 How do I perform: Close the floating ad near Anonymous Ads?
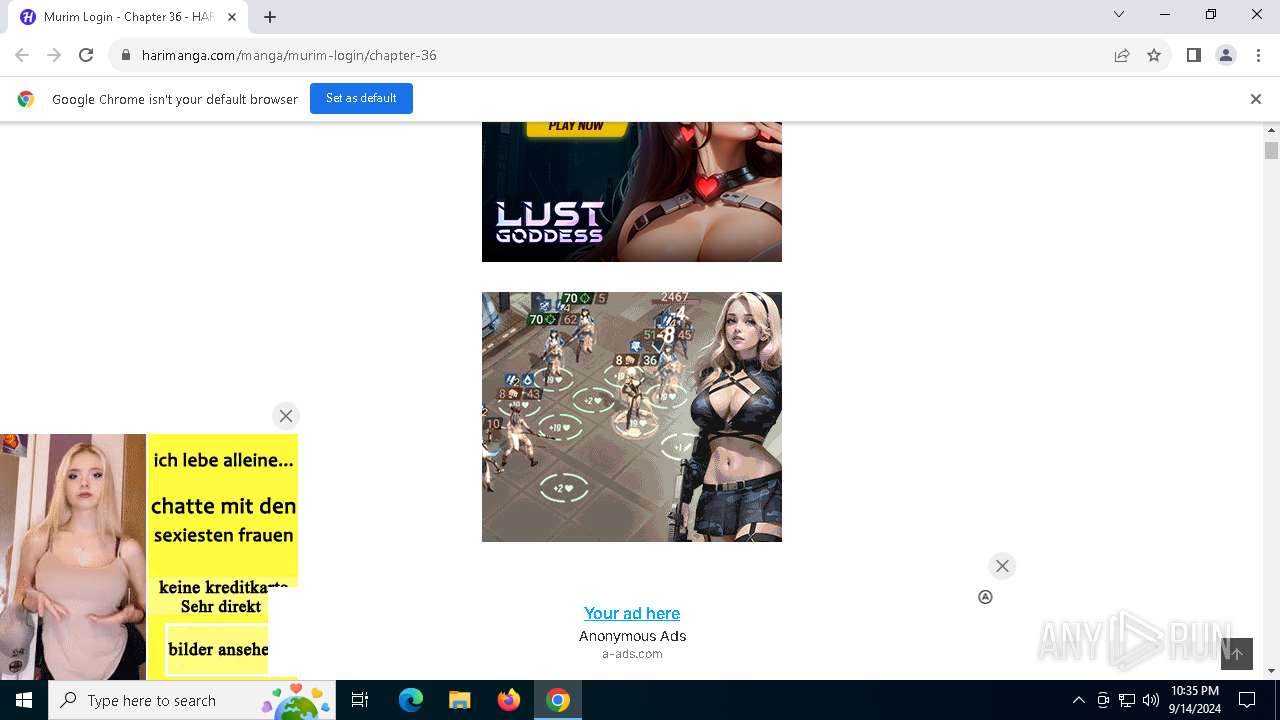pos(1002,566)
